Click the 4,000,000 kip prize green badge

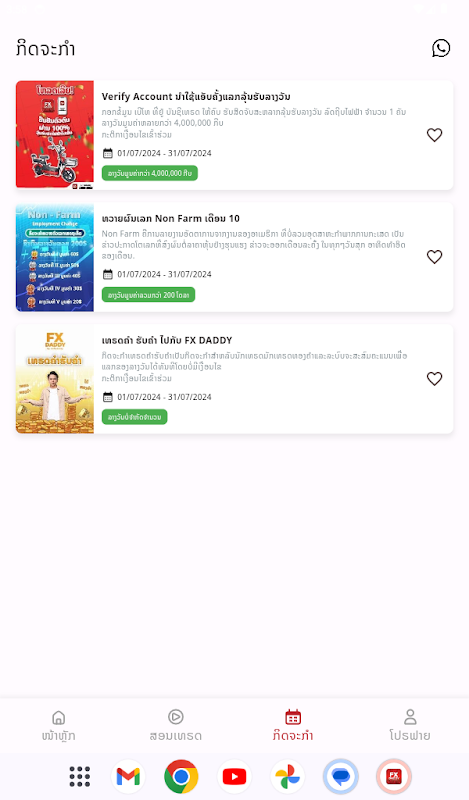pyautogui.click(x=150, y=173)
